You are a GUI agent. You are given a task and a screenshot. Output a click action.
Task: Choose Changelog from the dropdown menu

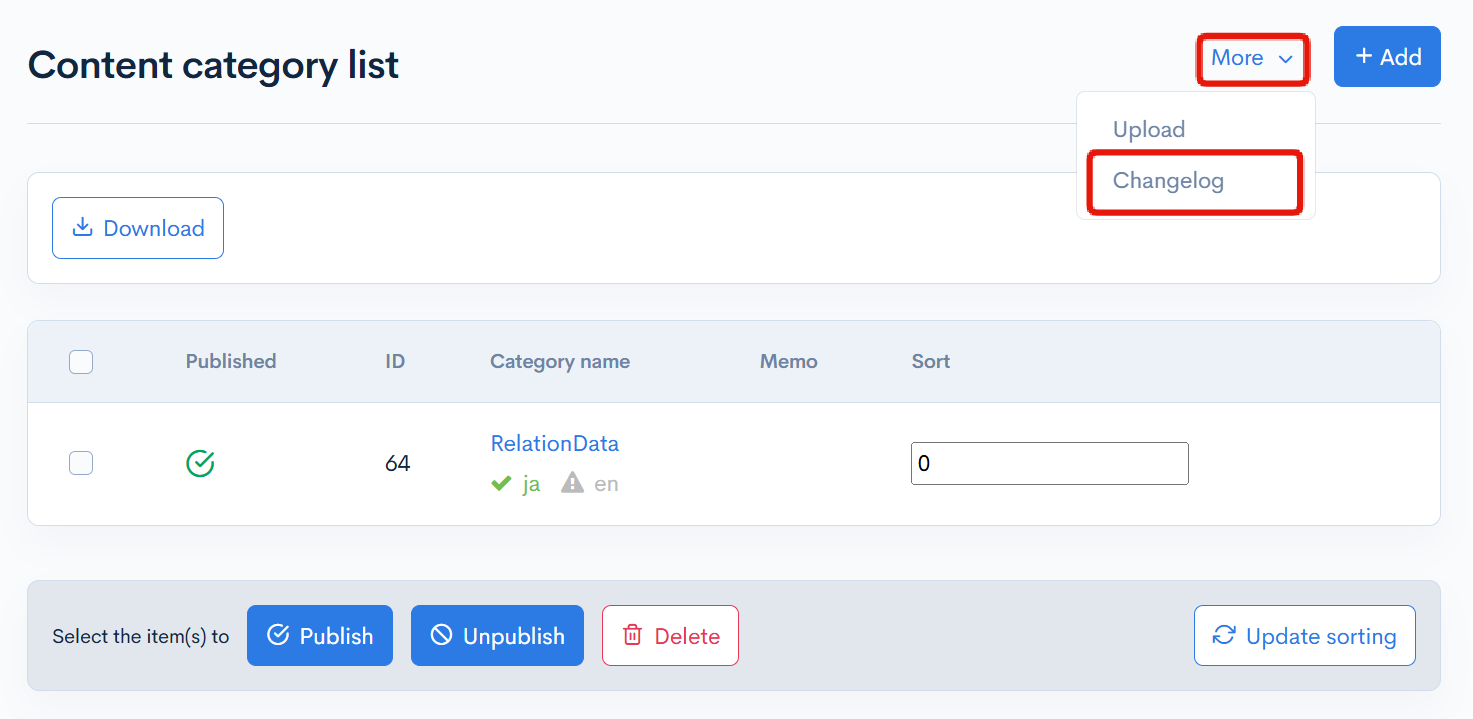(x=1168, y=181)
